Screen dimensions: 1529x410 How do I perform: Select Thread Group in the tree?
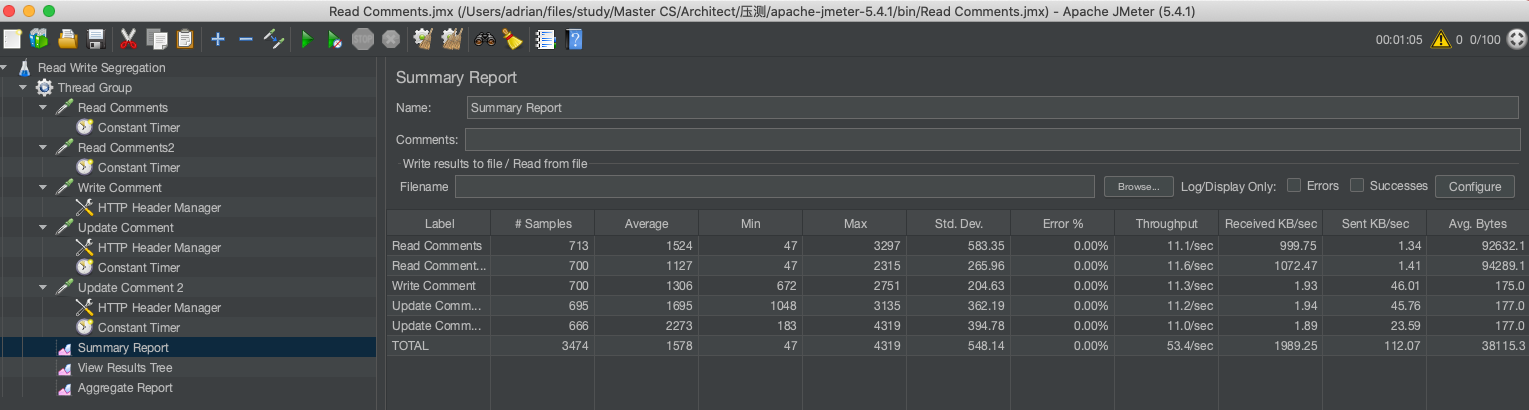click(95, 88)
